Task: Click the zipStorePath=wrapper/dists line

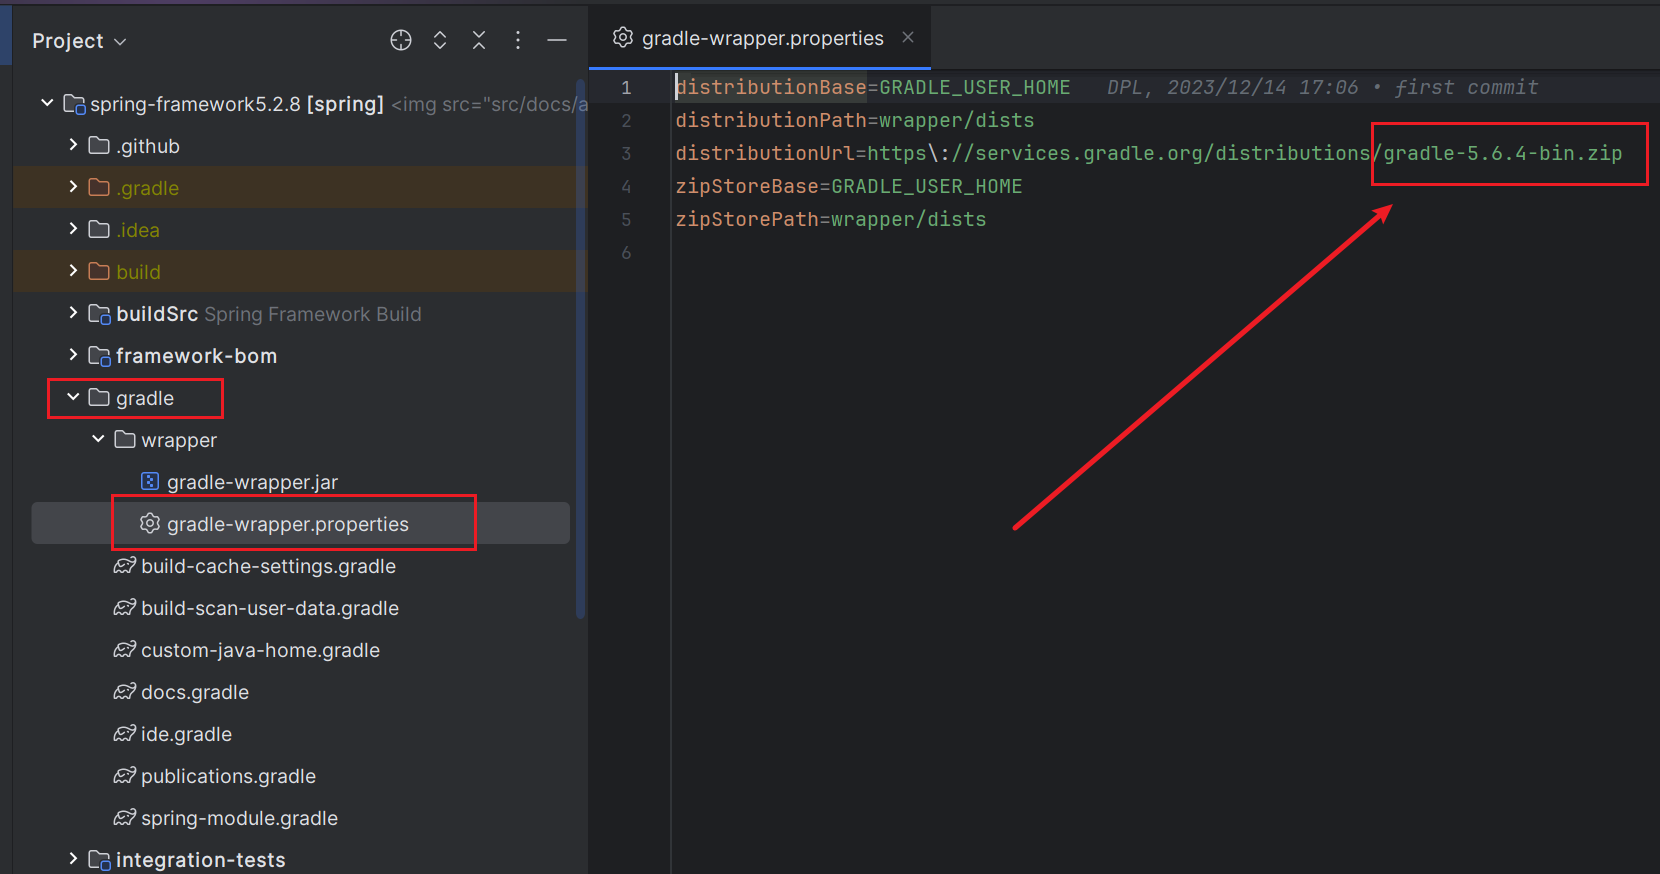Action: (x=830, y=219)
